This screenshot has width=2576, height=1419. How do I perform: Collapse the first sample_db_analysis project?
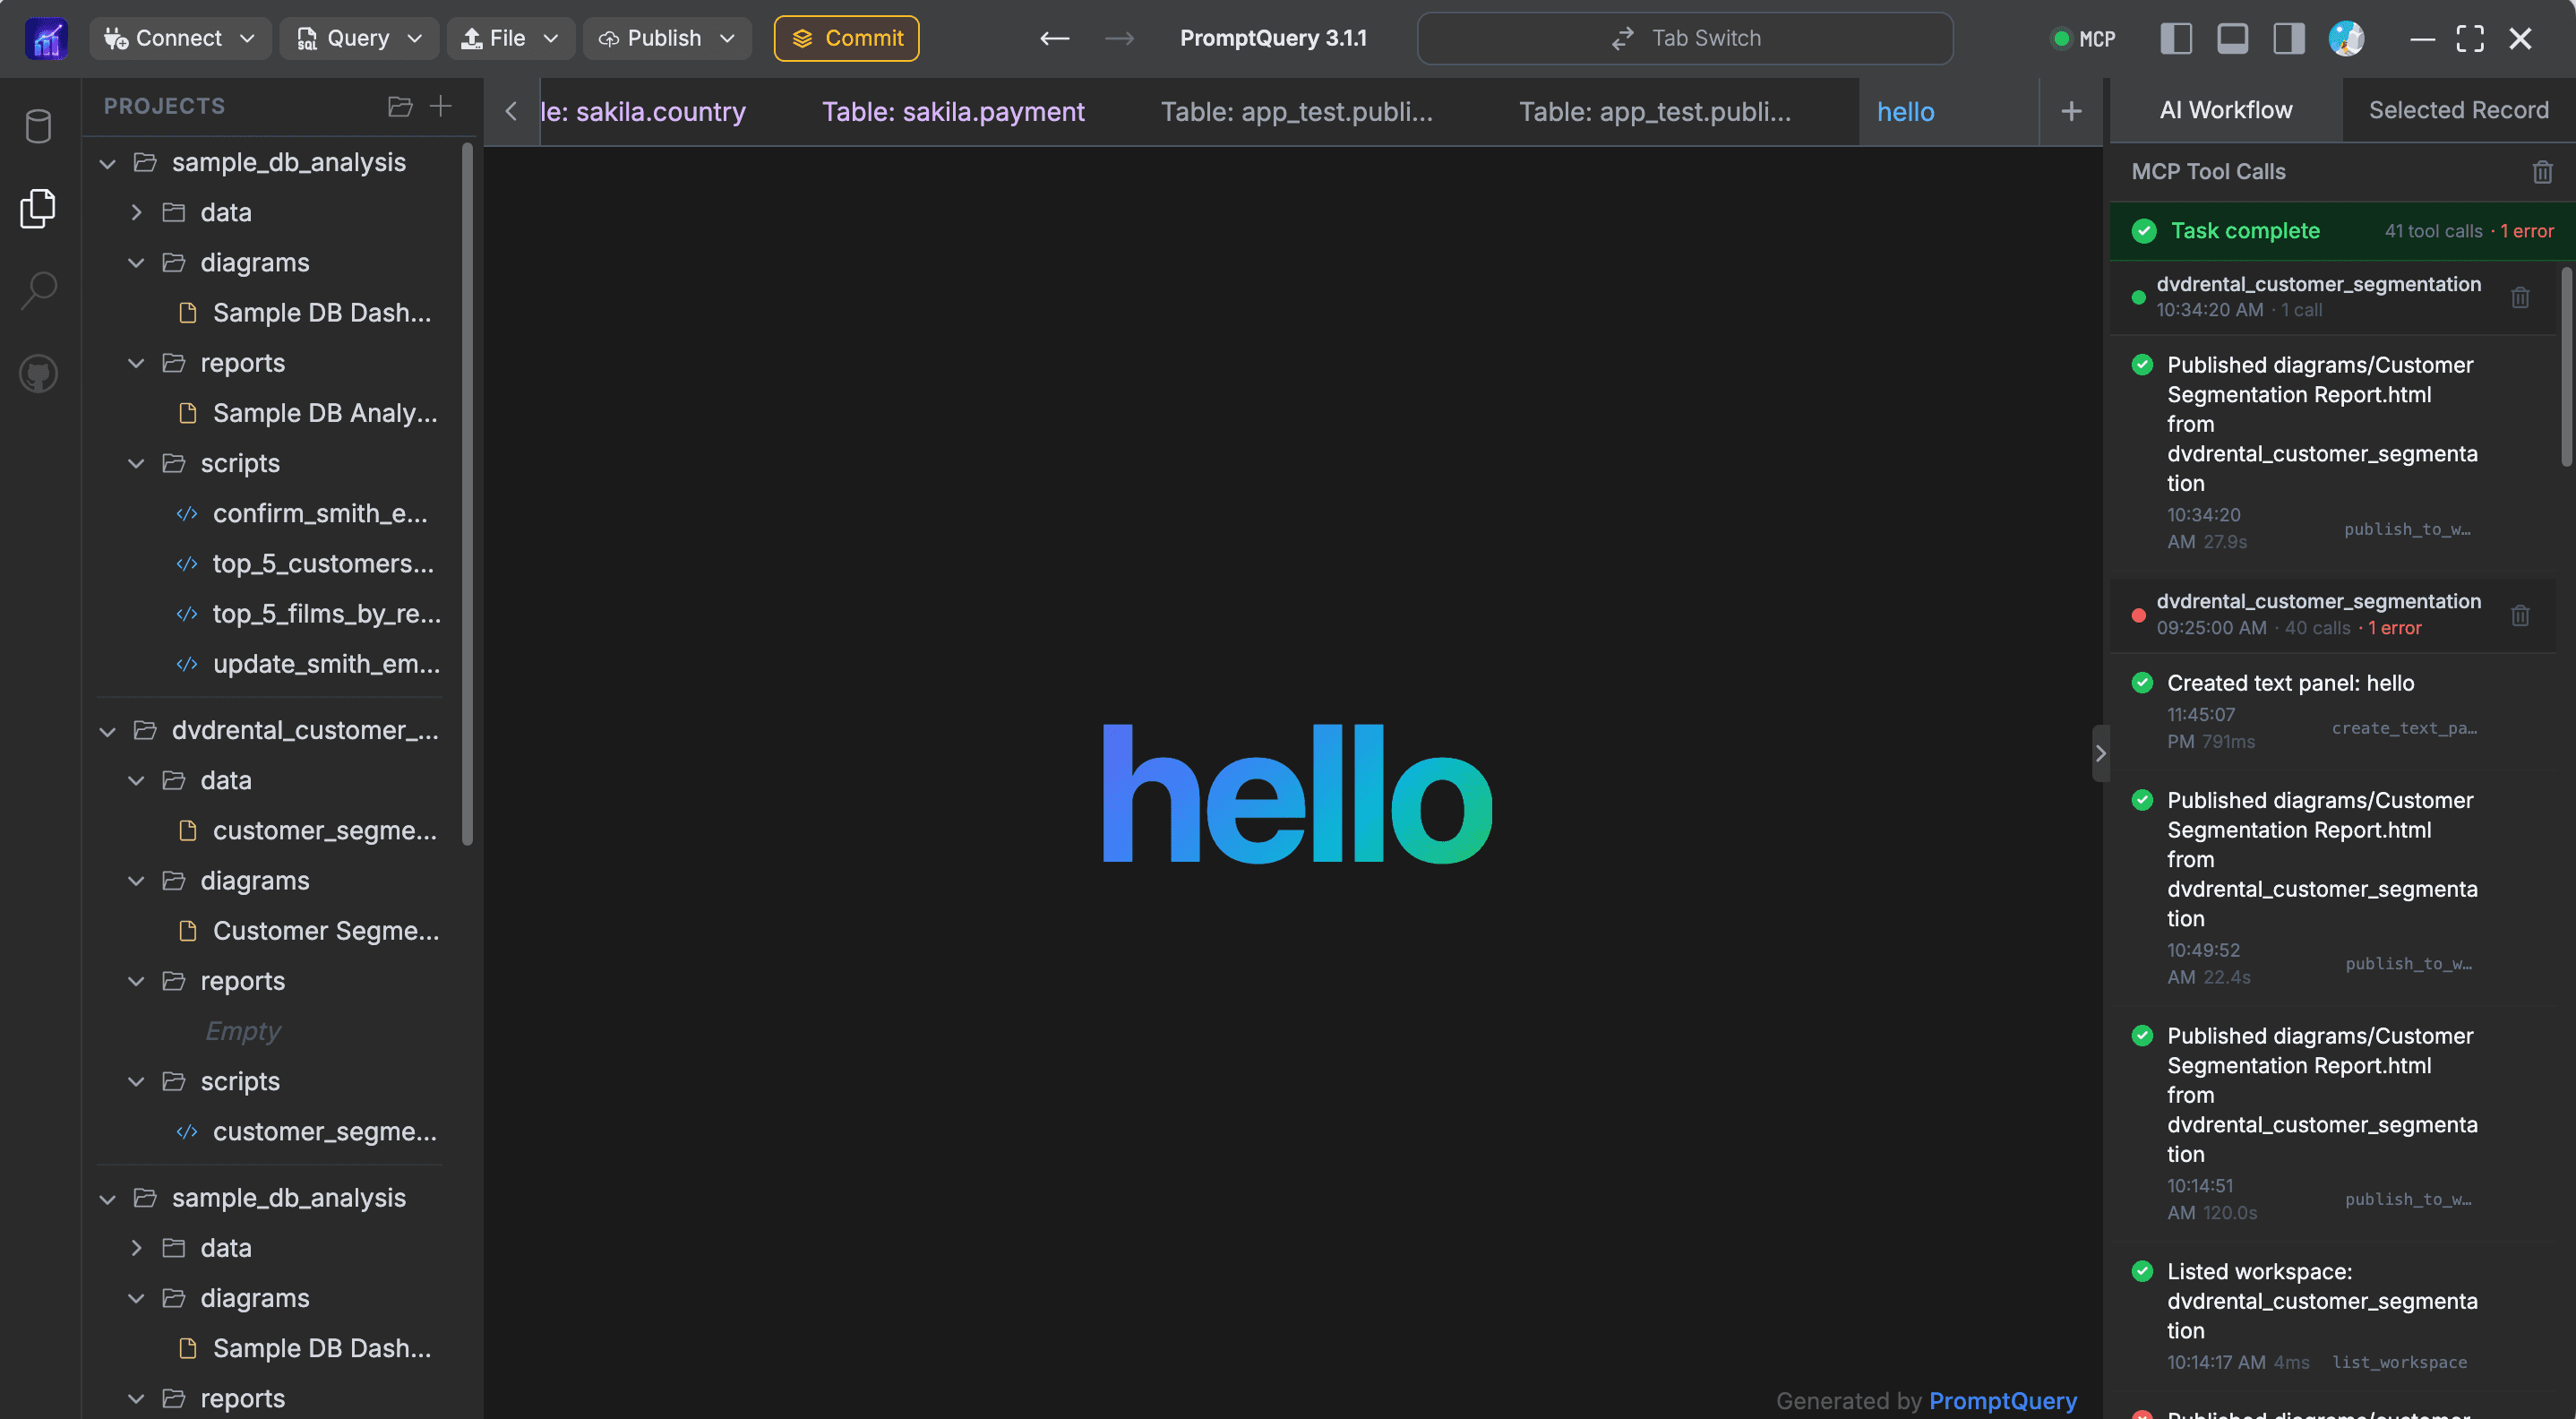[108, 163]
